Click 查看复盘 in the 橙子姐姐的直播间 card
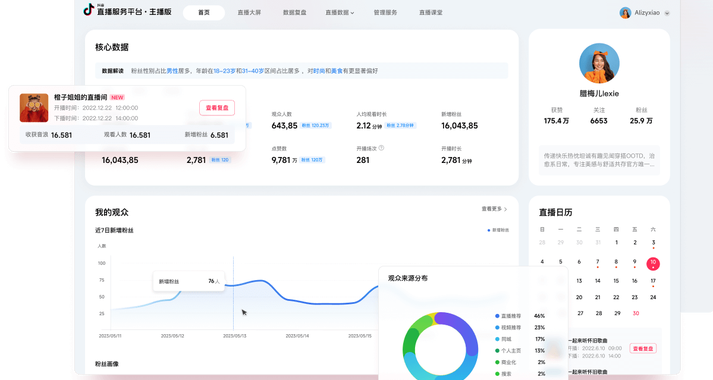The image size is (713, 380). [x=217, y=108]
